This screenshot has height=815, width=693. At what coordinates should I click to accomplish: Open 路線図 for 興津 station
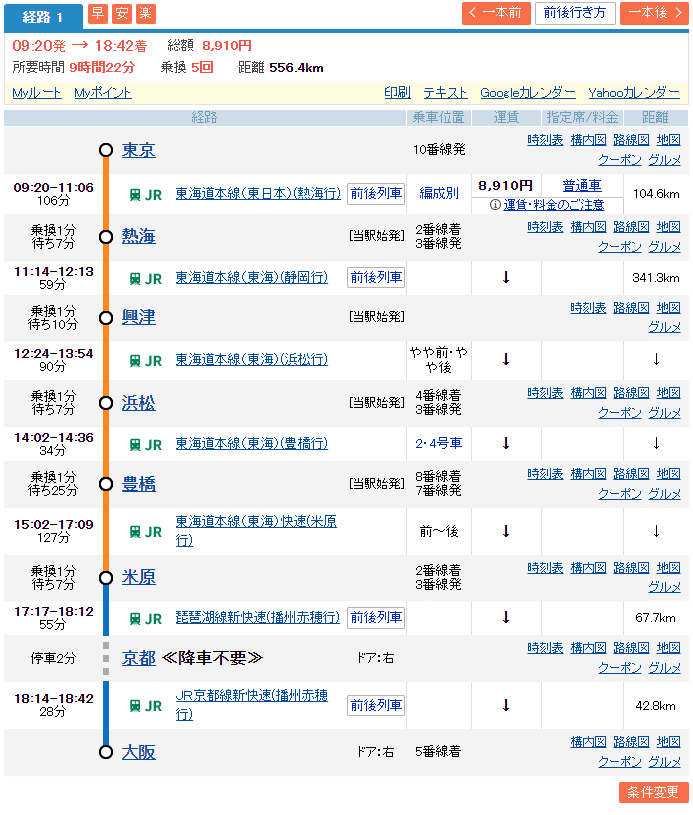[631, 308]
